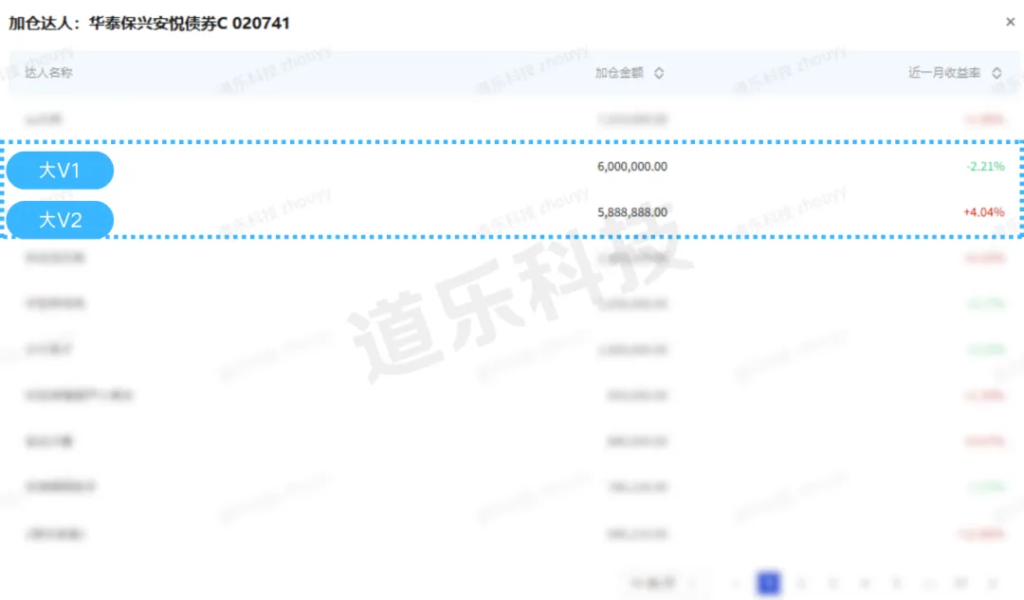
Task: Jump to page 3 in pagination
Action: tap(832, 582)
